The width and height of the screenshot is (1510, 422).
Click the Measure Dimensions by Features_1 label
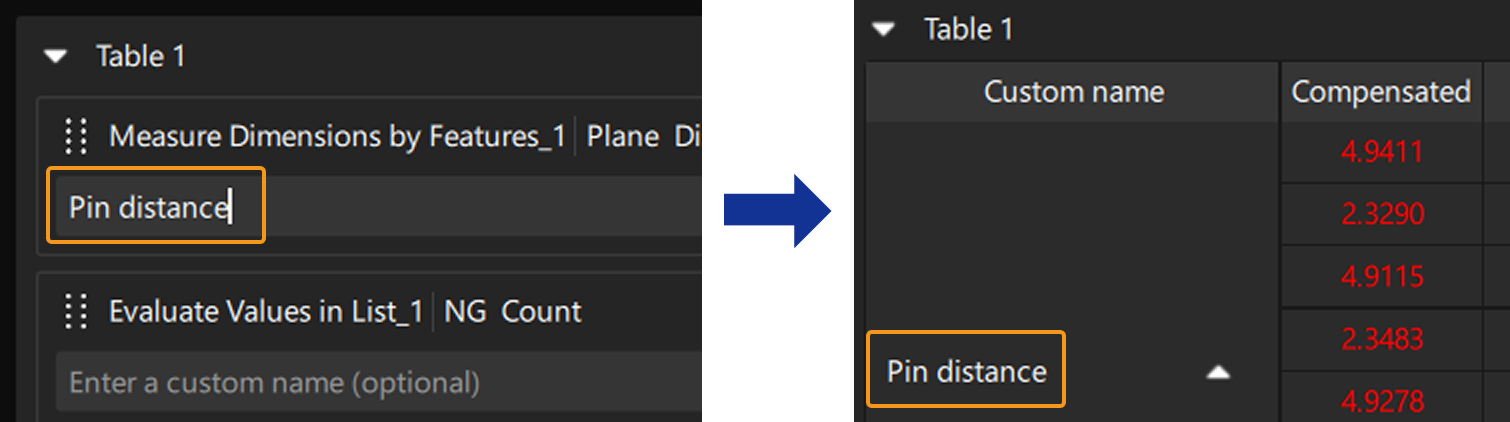click(337, 136)
